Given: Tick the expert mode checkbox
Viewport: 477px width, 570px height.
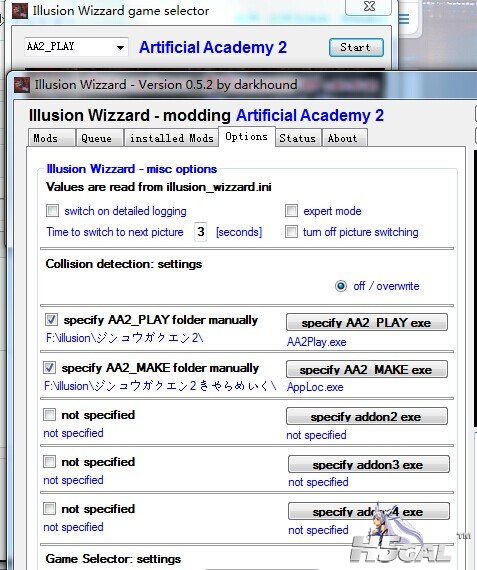Looking at the screenshot, I should tap(291, 210).
